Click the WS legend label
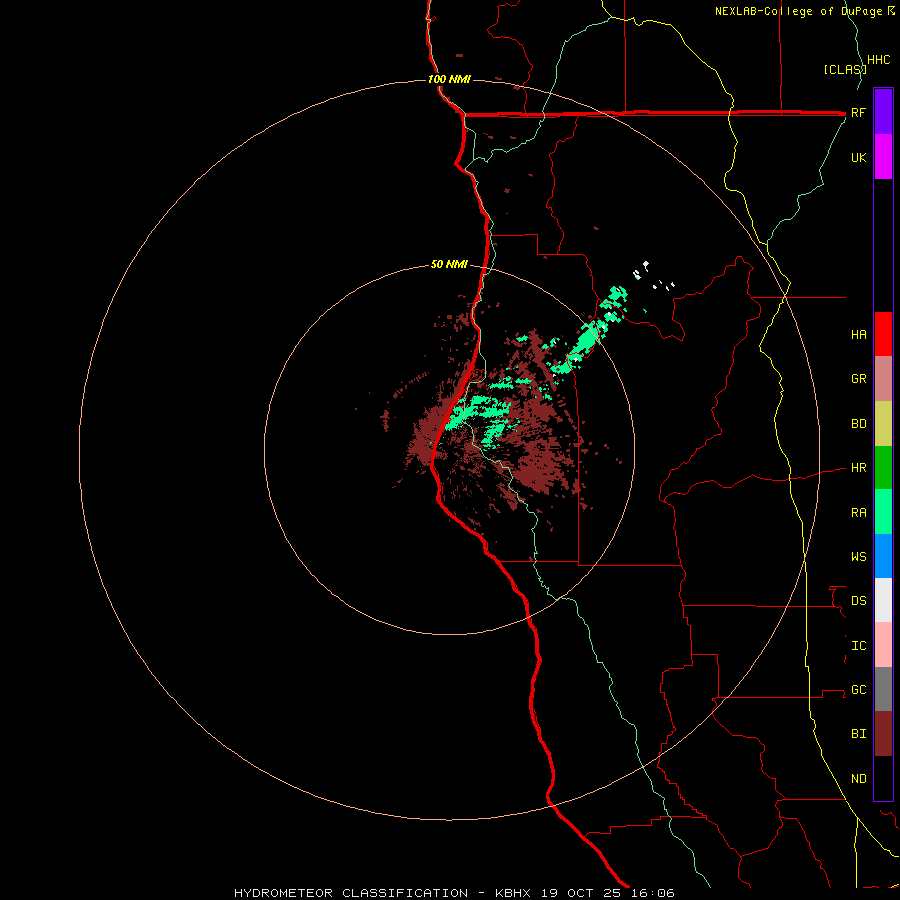This screenshot has height=900, width=900. click(858, 556)
